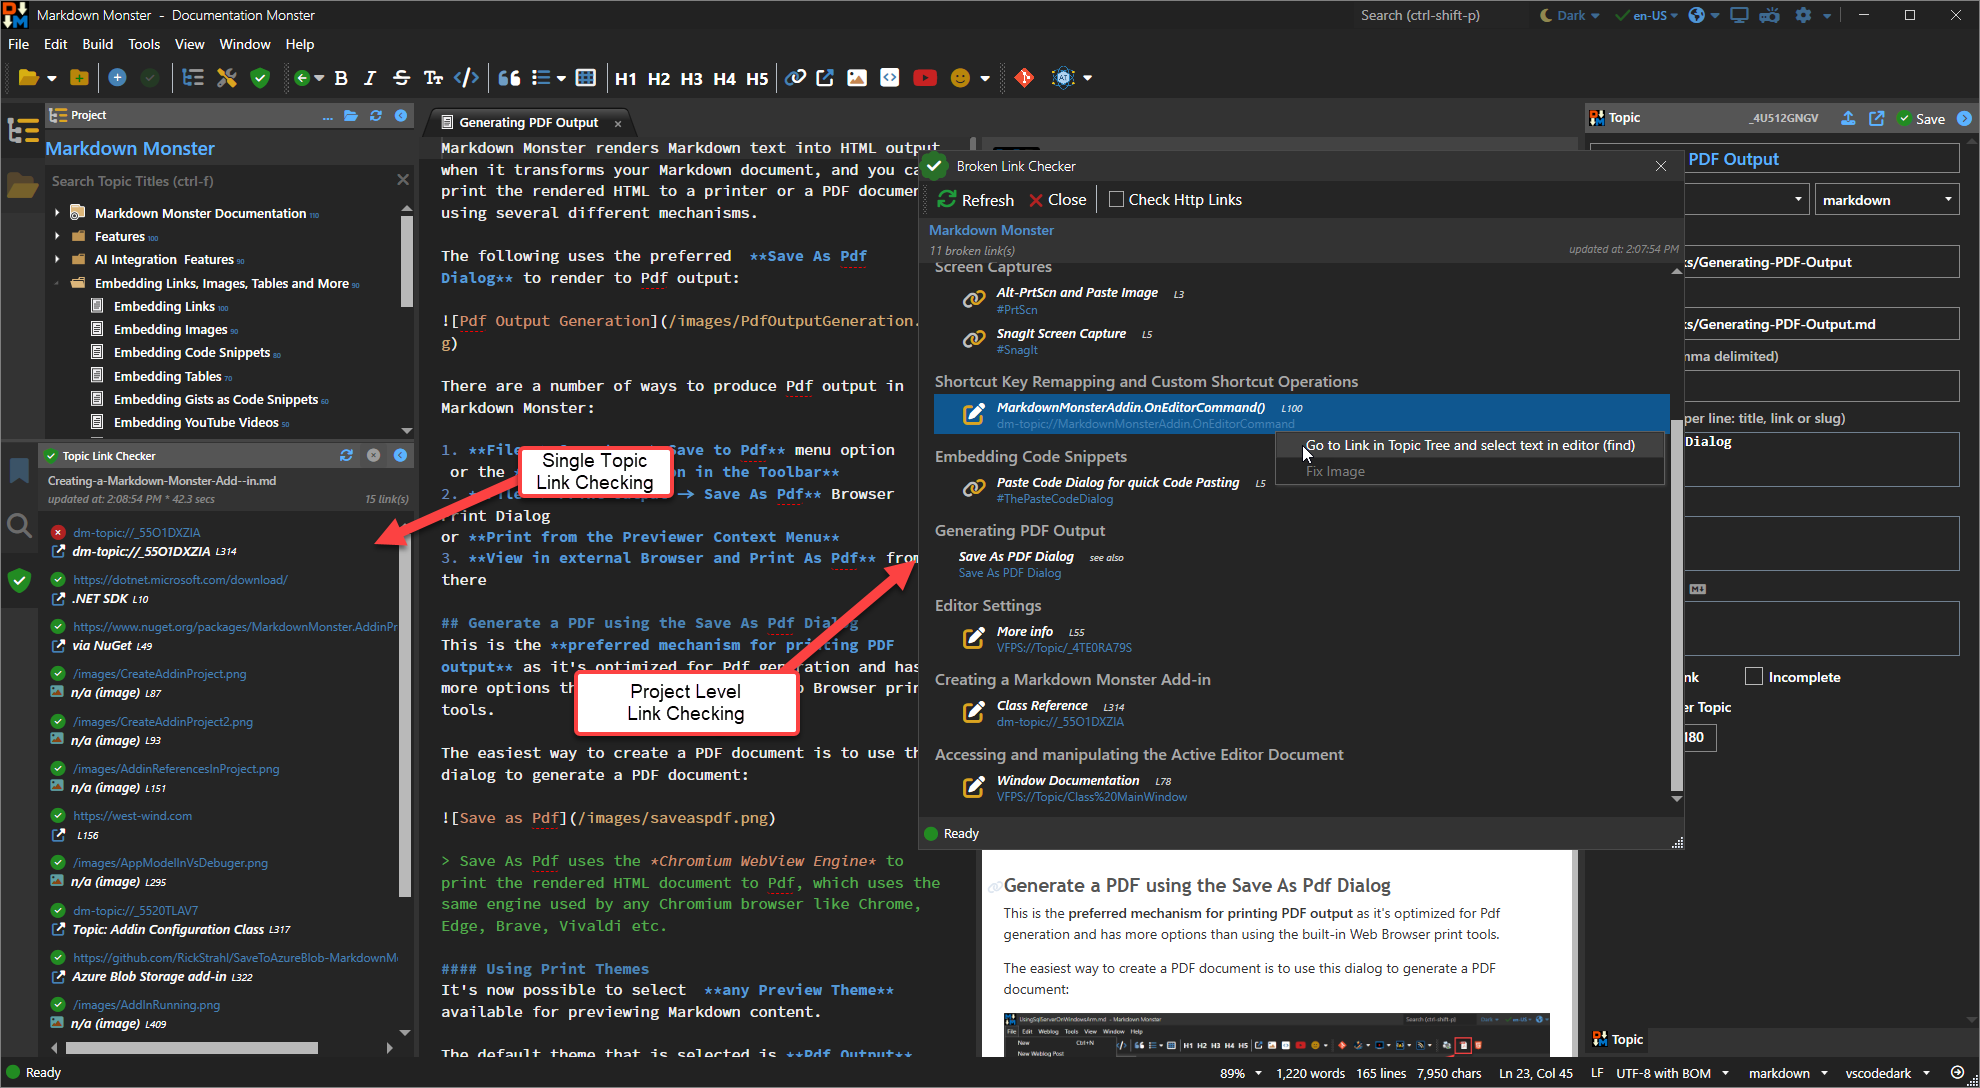The image size is (1980, 1088).
Task: Click the green shield link checker icon in the toolbar
Action: tap(260, 78)
